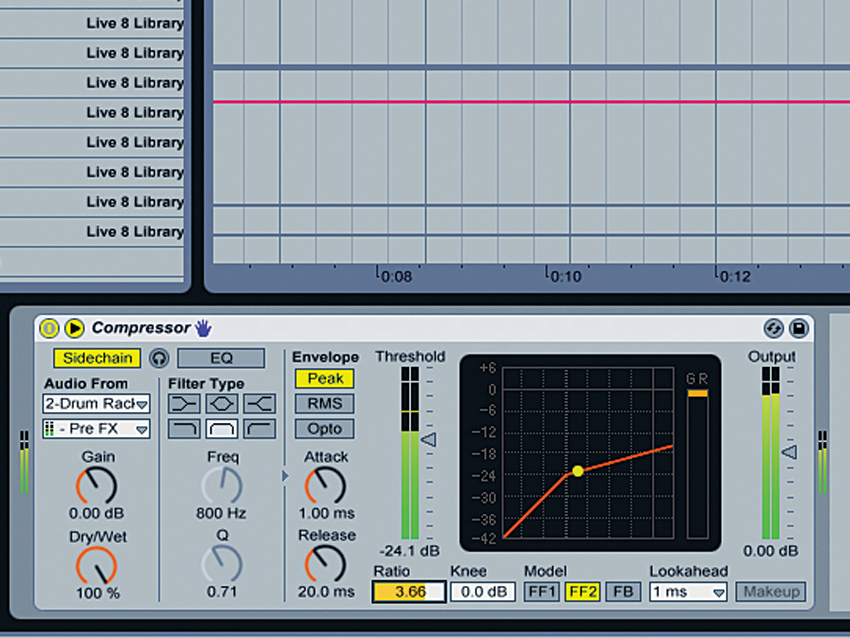Toggle the sidechain EQ button
The image size is (850, 638).
coord(221,358)
